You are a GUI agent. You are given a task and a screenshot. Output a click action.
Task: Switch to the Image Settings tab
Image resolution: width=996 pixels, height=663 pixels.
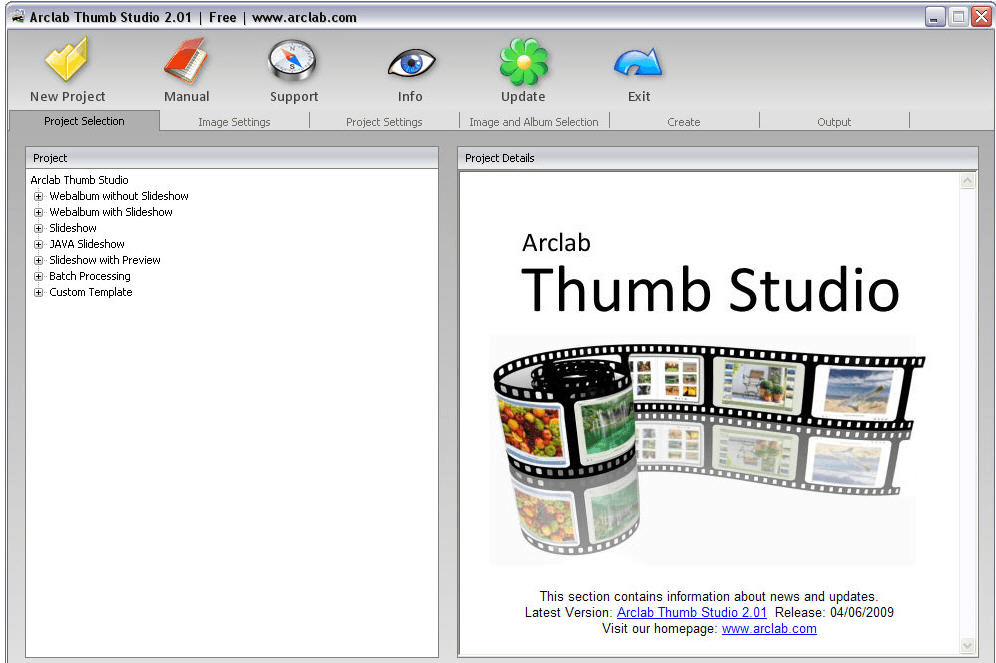point(234,121)
